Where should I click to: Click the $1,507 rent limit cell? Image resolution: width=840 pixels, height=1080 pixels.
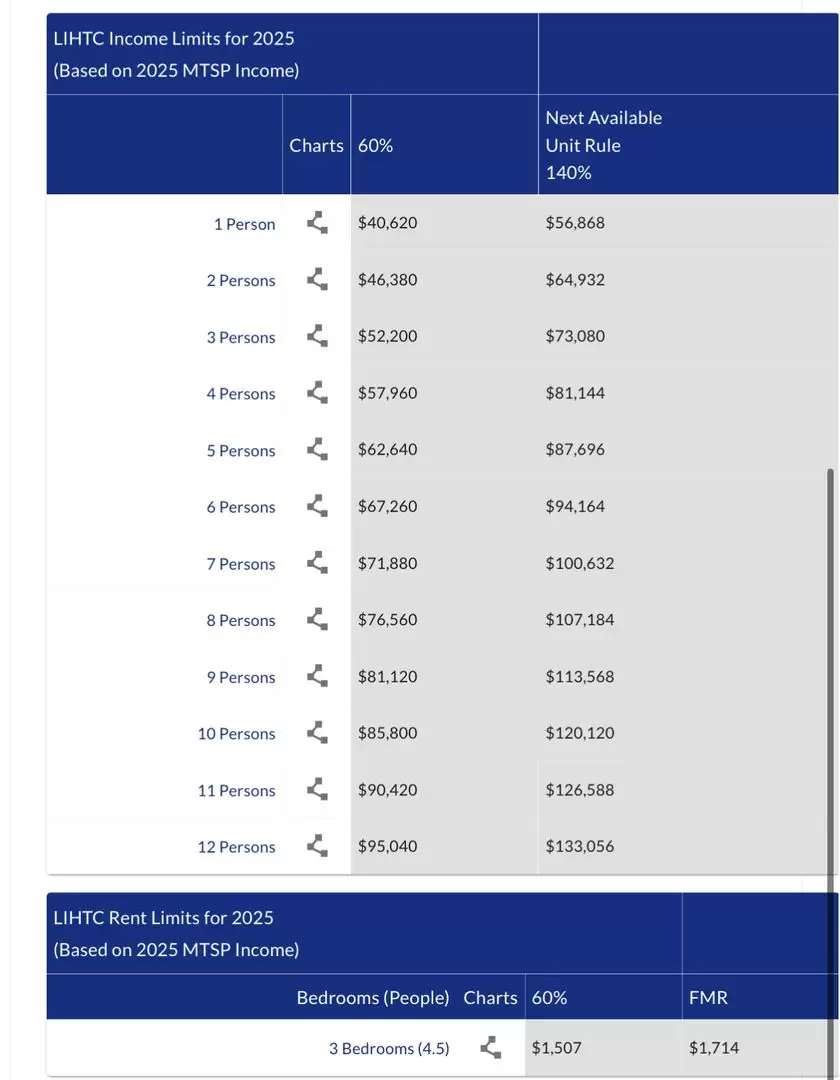pos(556,1048)
